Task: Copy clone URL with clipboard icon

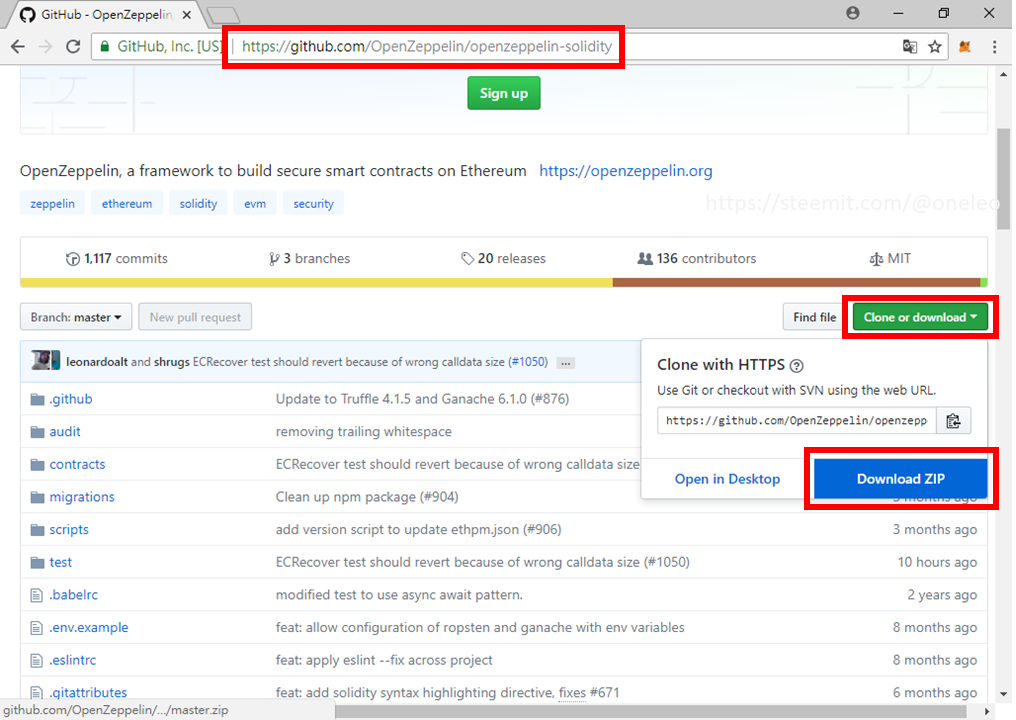Action: pyautogui.click(x=953, y=421)
